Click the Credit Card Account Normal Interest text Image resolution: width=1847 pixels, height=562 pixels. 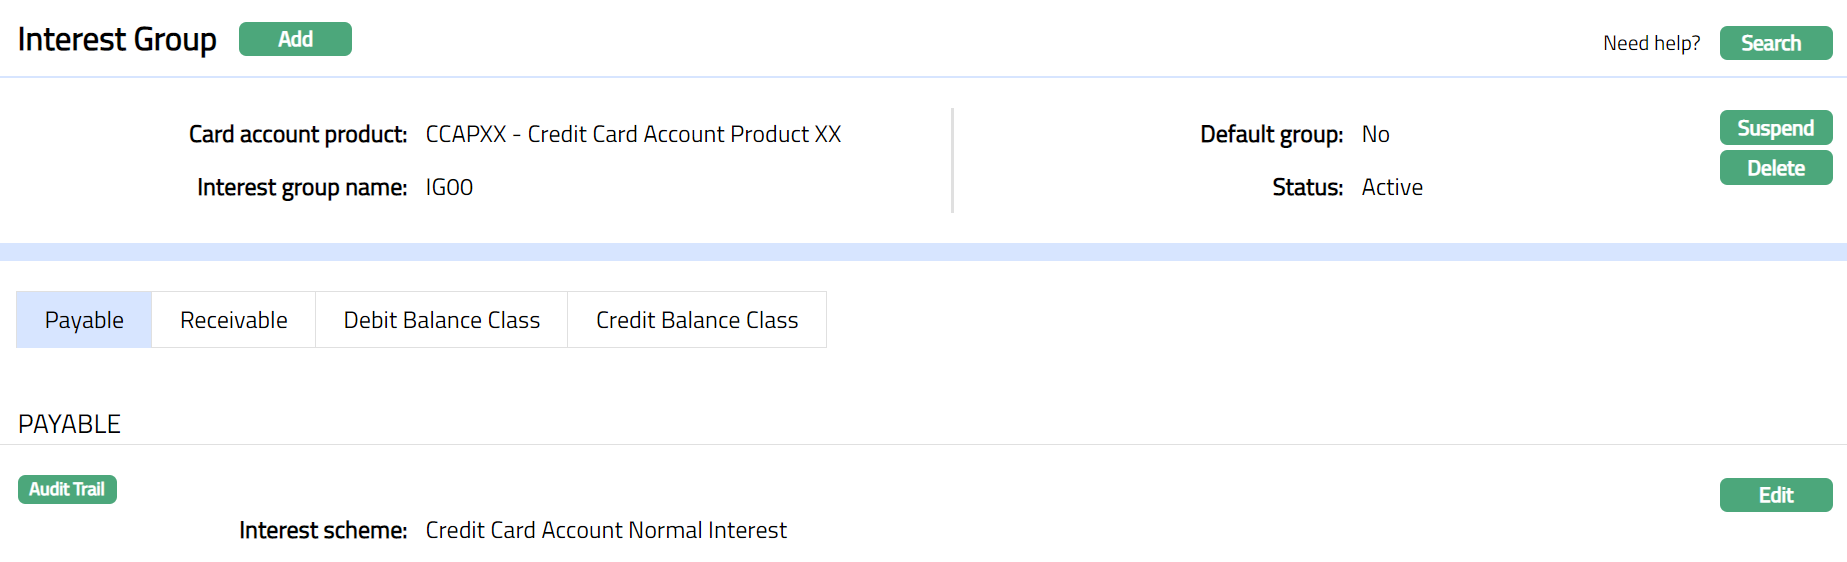(x=606, y=530)
